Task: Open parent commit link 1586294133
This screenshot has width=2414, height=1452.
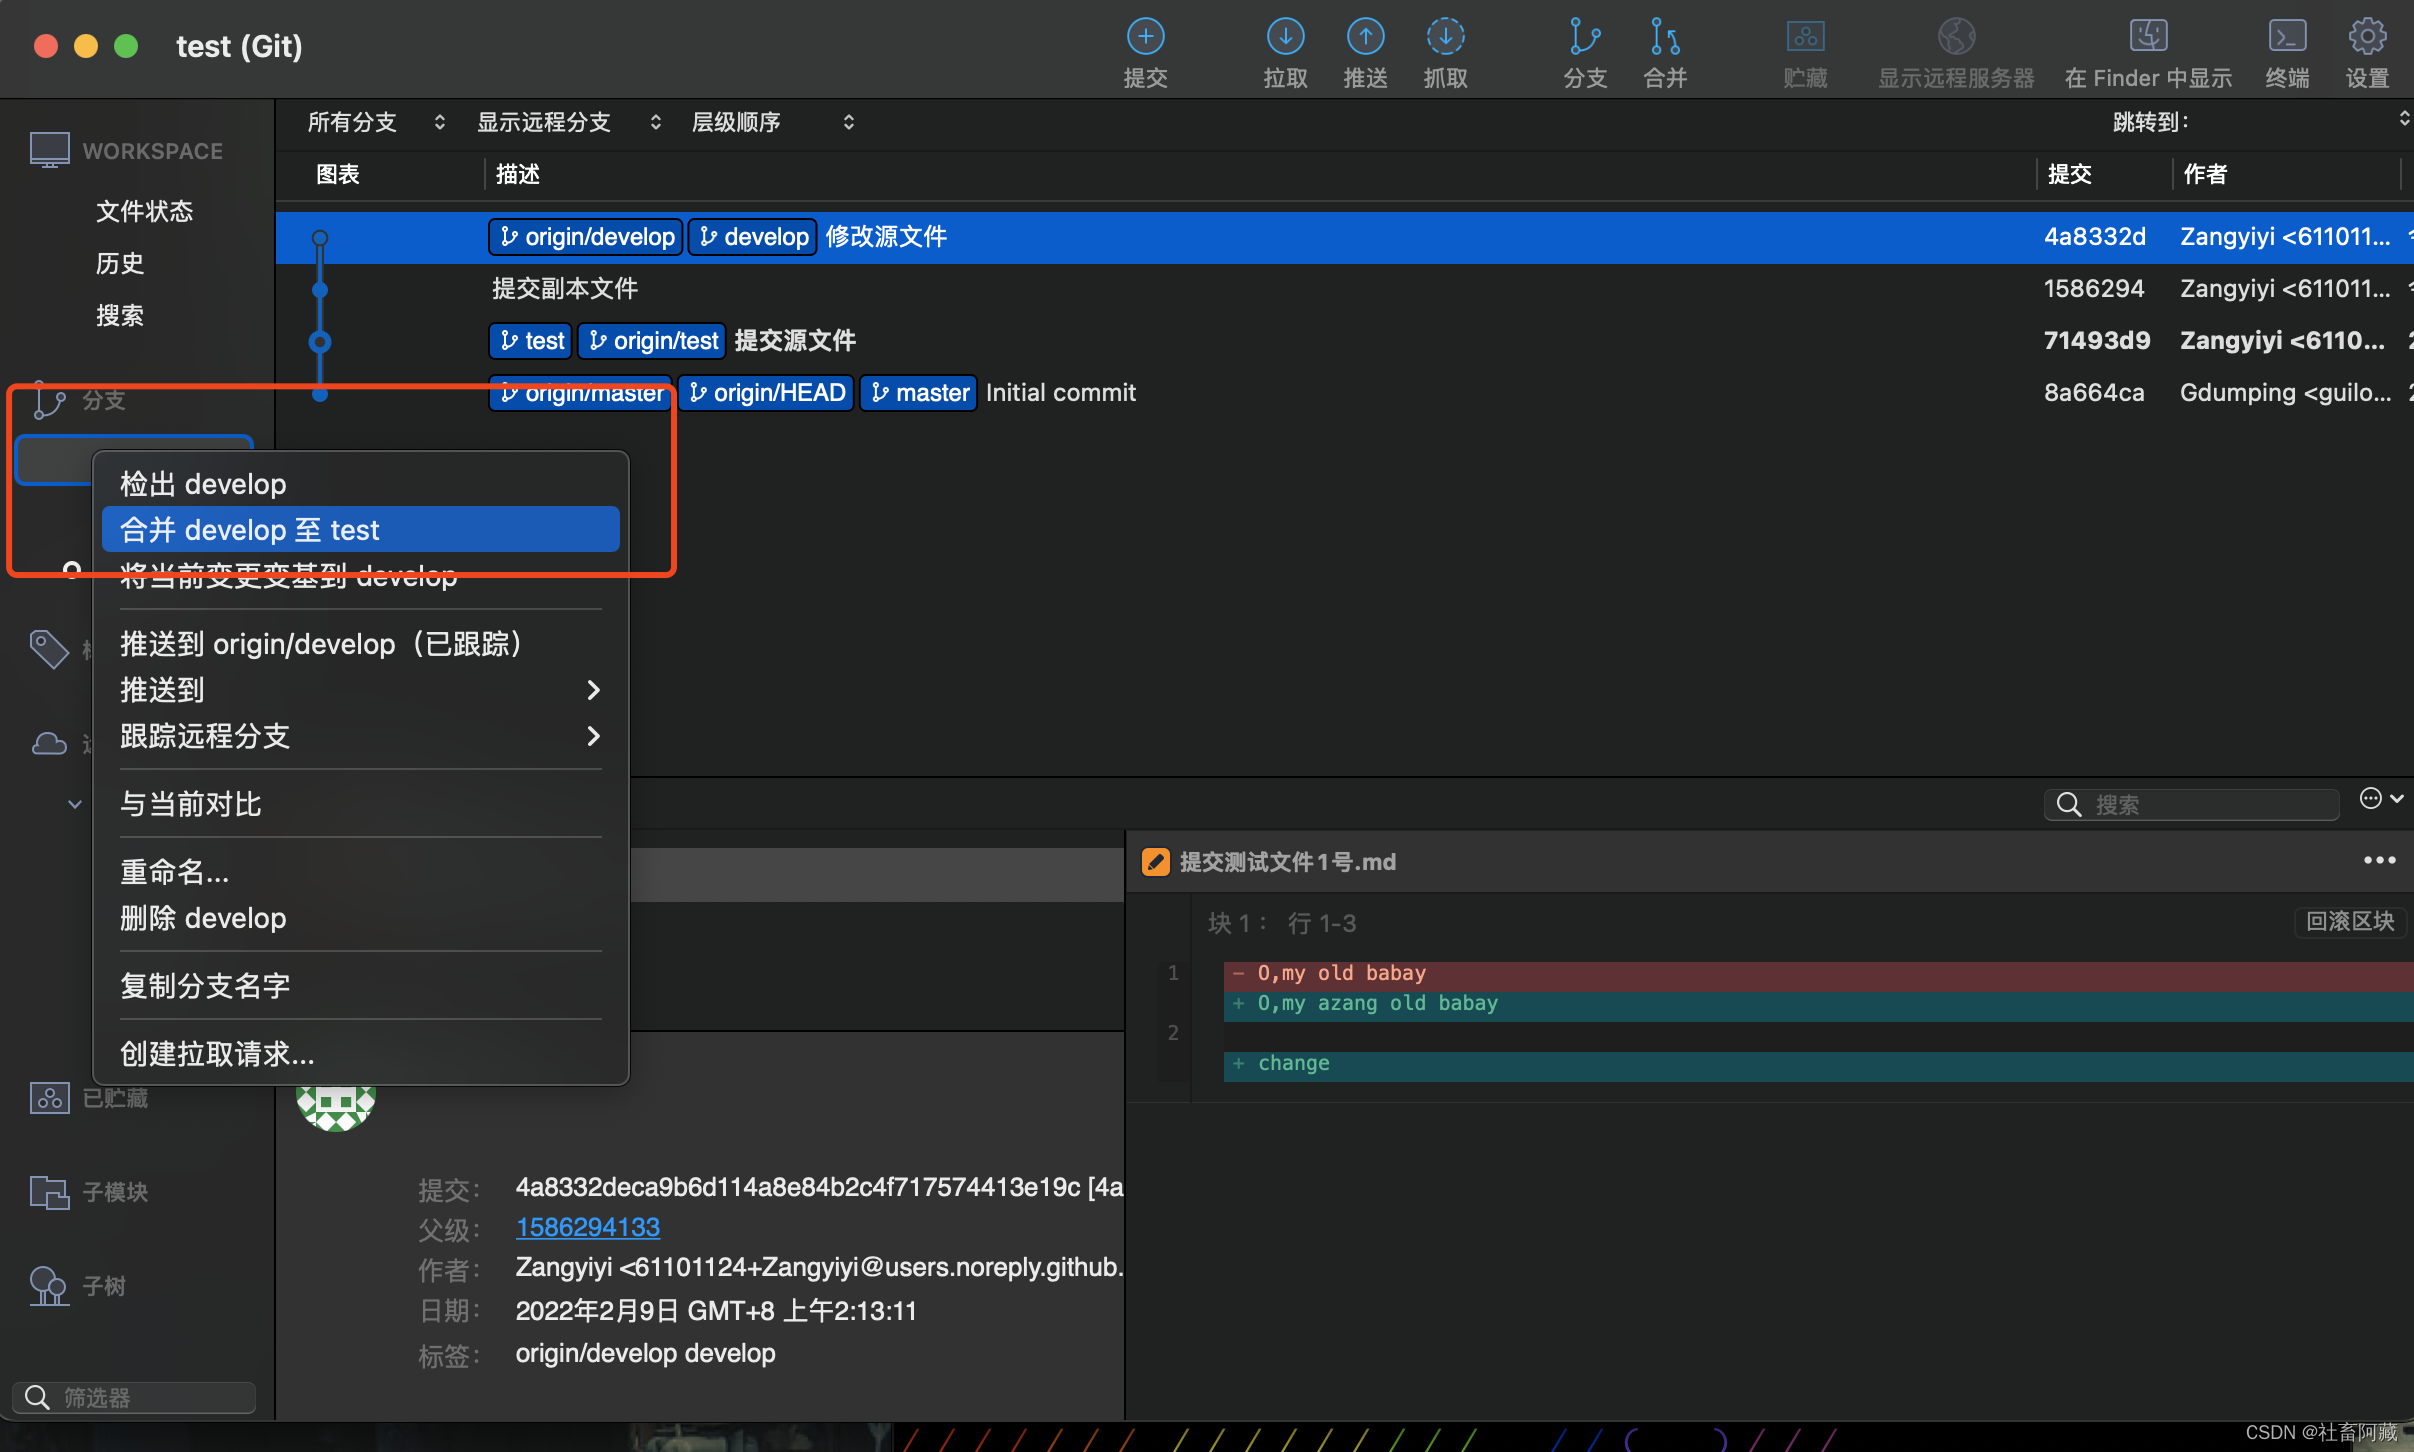Action: point(588,1227)
